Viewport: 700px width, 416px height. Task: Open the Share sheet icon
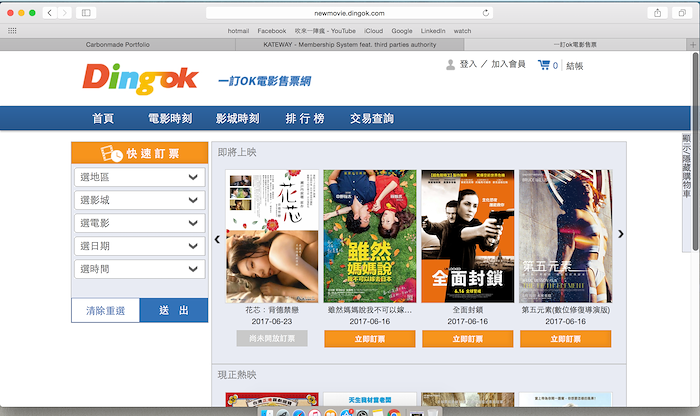click(x=658, y=13)
